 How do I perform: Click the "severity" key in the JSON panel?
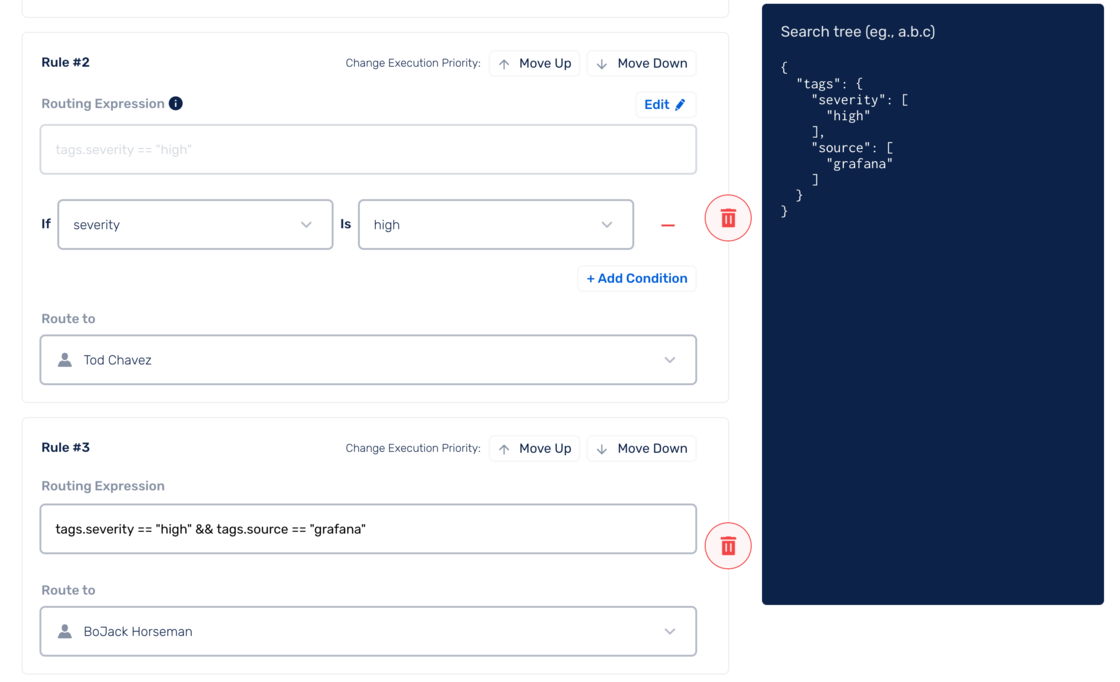[x=848, y=100]
